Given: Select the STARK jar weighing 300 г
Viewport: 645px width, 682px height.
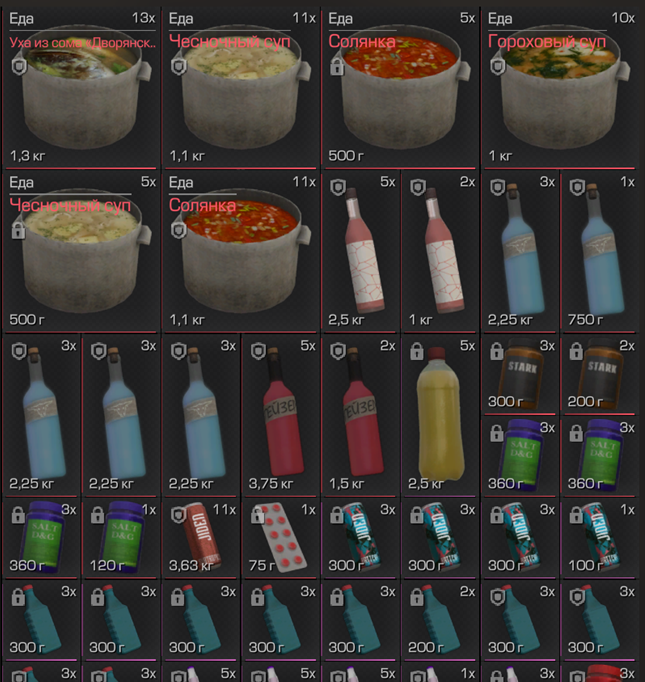Looking at the screenshot, I should coord(520,374).
